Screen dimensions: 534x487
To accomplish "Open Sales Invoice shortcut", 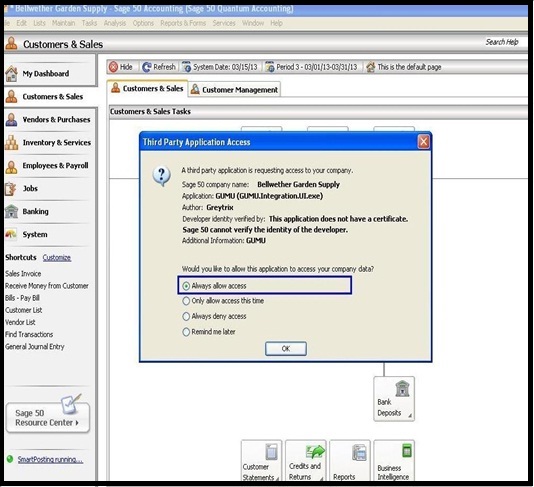I will click(23, 273).
